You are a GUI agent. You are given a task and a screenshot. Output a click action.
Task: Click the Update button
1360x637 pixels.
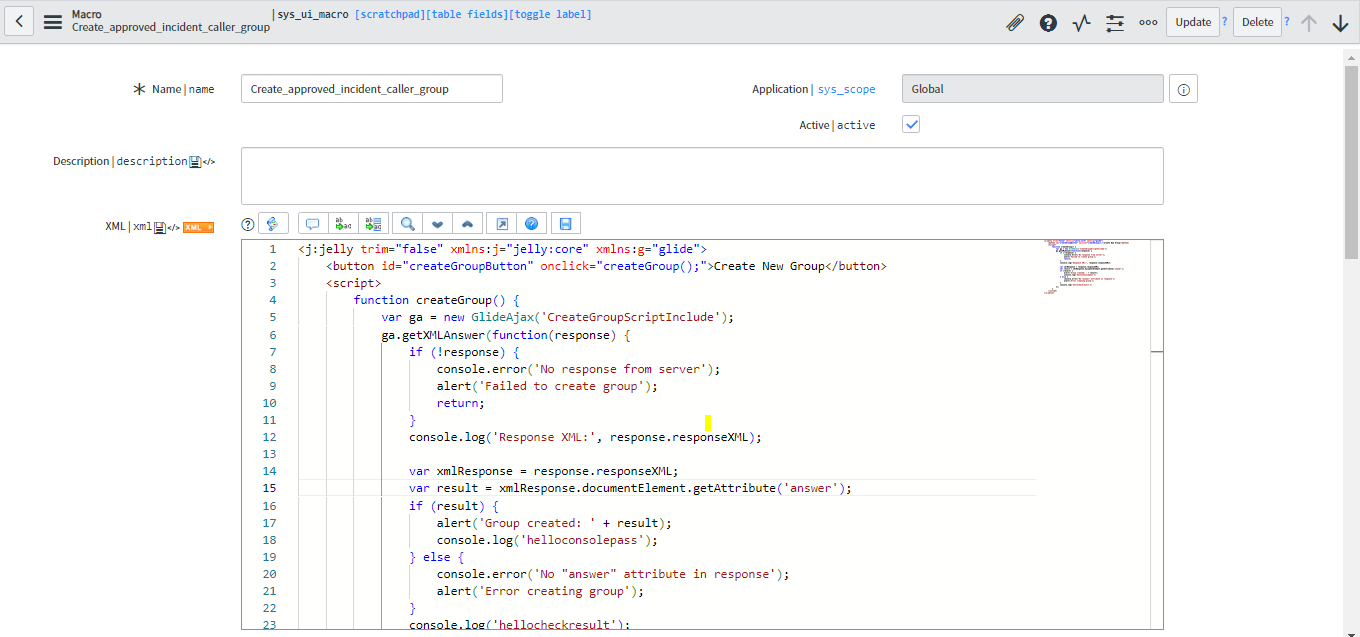tap(1192, 21)
